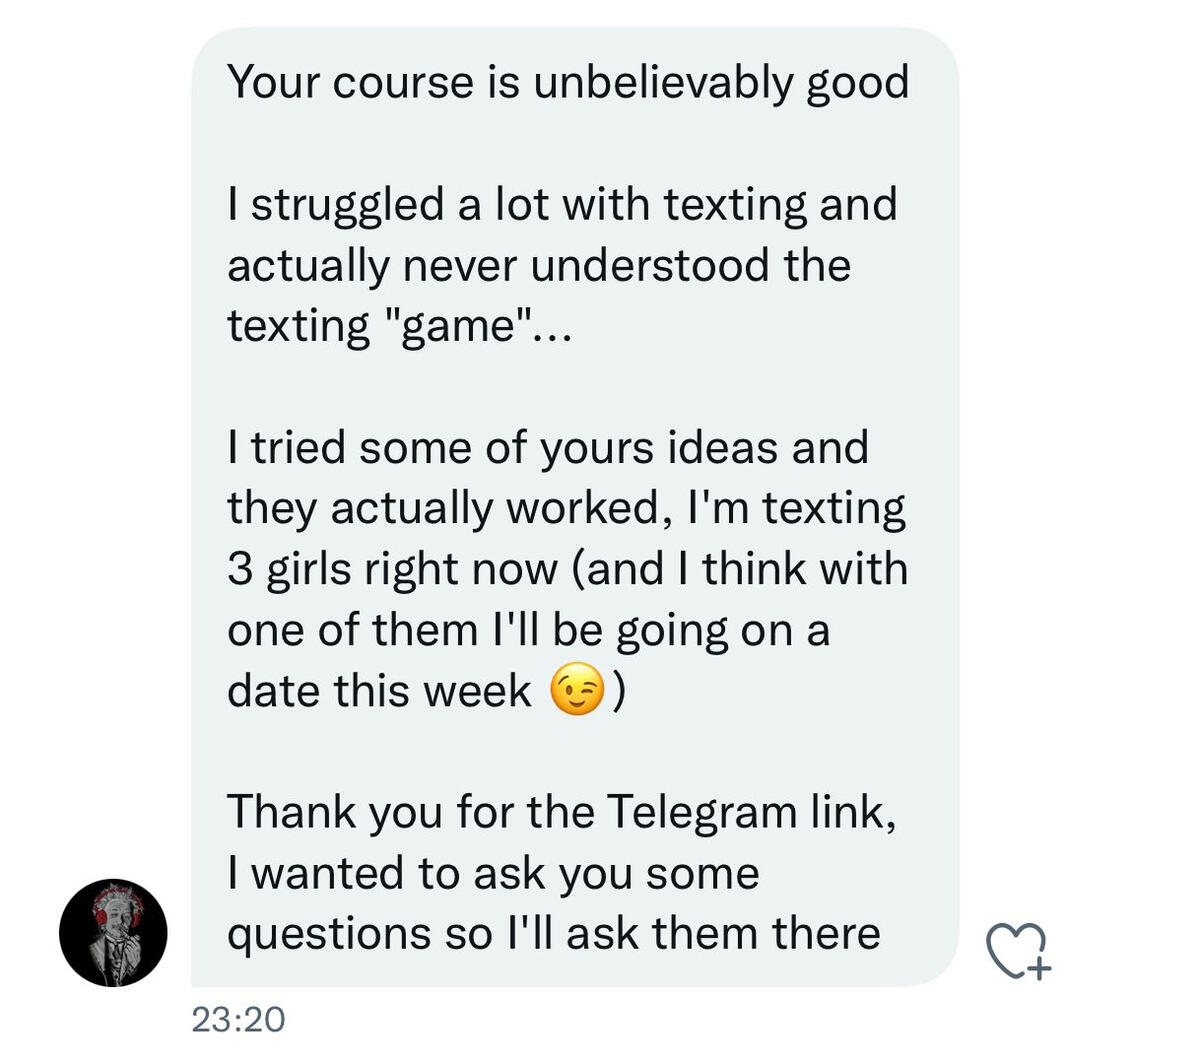This screenshot has width=1200, height=1062.
Task: Click the winking face emoji
Action: 578,692
